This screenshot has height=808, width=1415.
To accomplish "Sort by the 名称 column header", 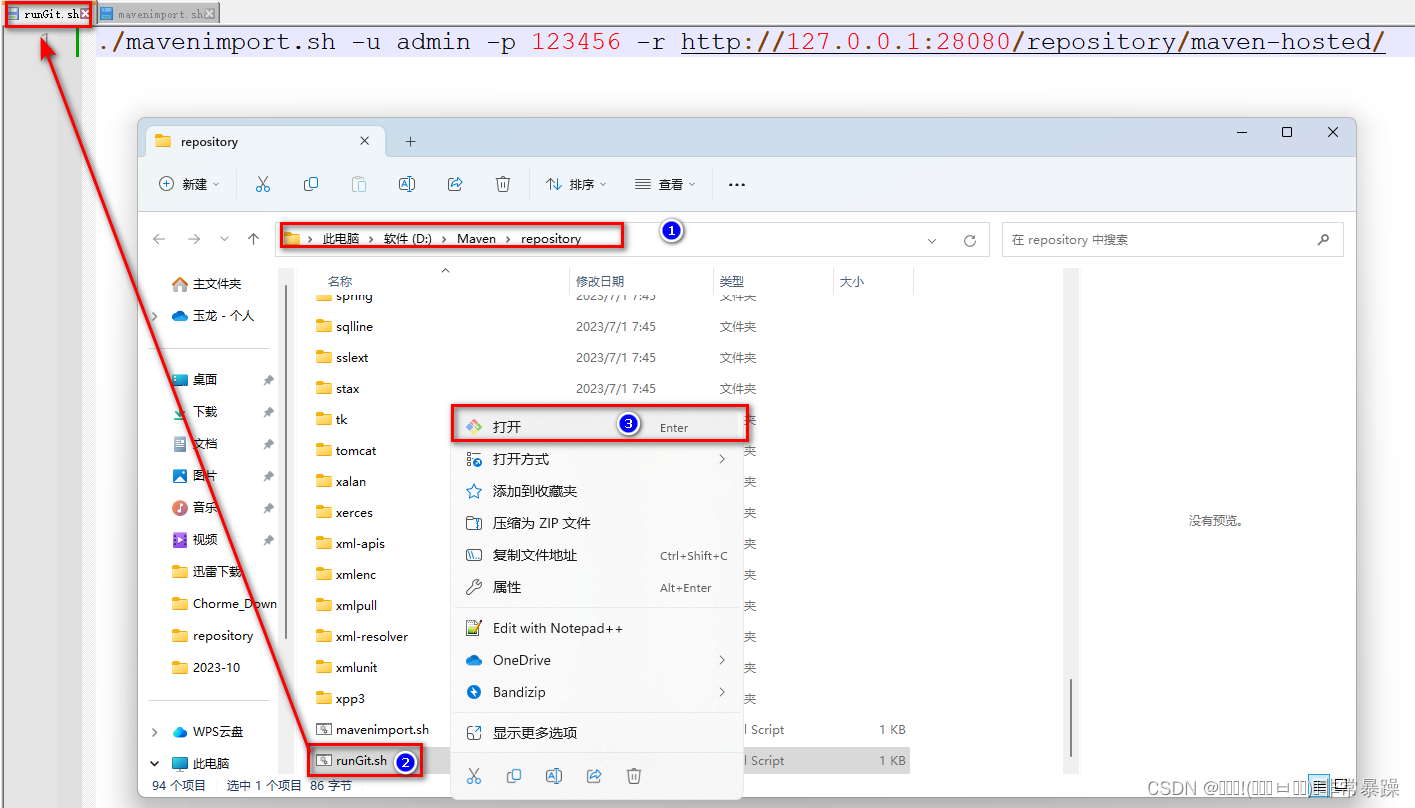I will 340,282.
